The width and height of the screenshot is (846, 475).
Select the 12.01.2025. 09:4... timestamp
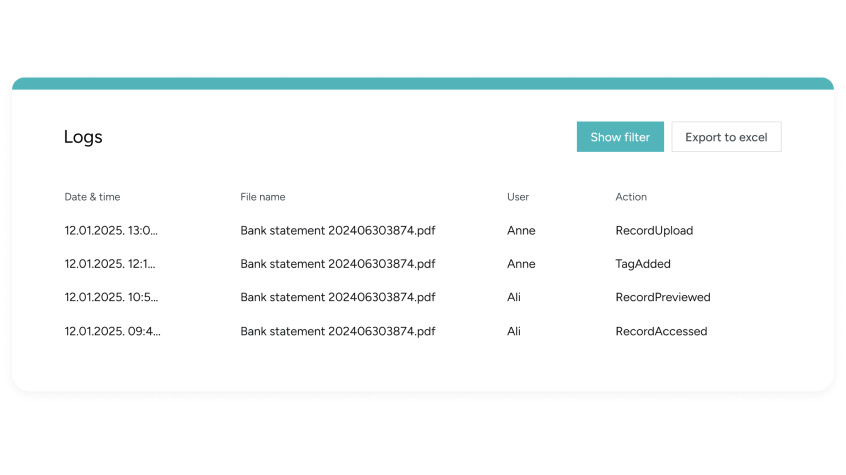point(112,331)
